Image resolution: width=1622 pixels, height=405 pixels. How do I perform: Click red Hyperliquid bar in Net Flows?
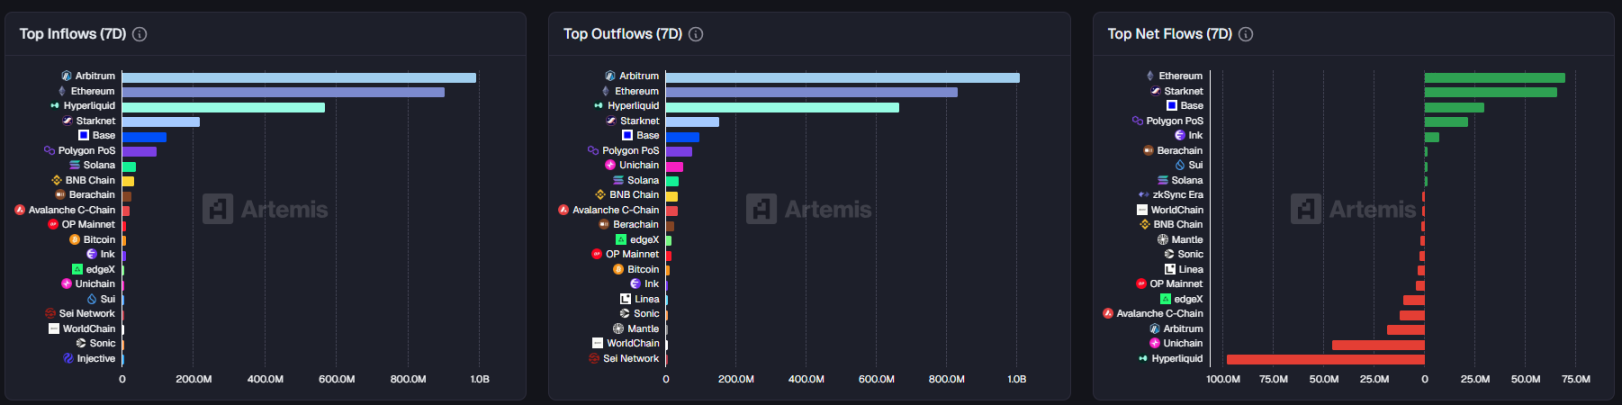click(x=1325, y=359)
